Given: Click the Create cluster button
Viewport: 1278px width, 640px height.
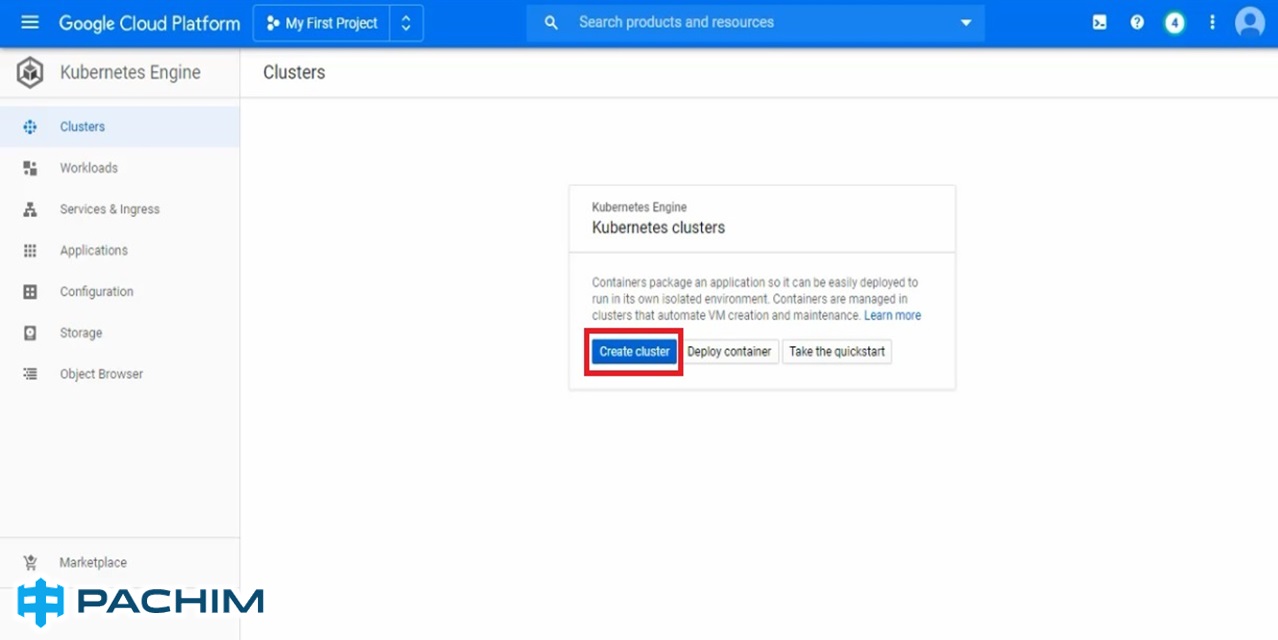Looking at the screenshot, I should pyautogui.click(x=634, y=351).
